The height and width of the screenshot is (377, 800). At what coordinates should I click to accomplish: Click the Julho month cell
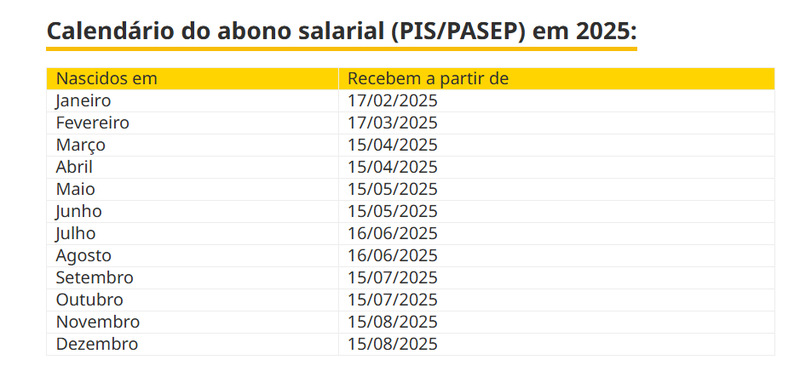pos(192,234)
